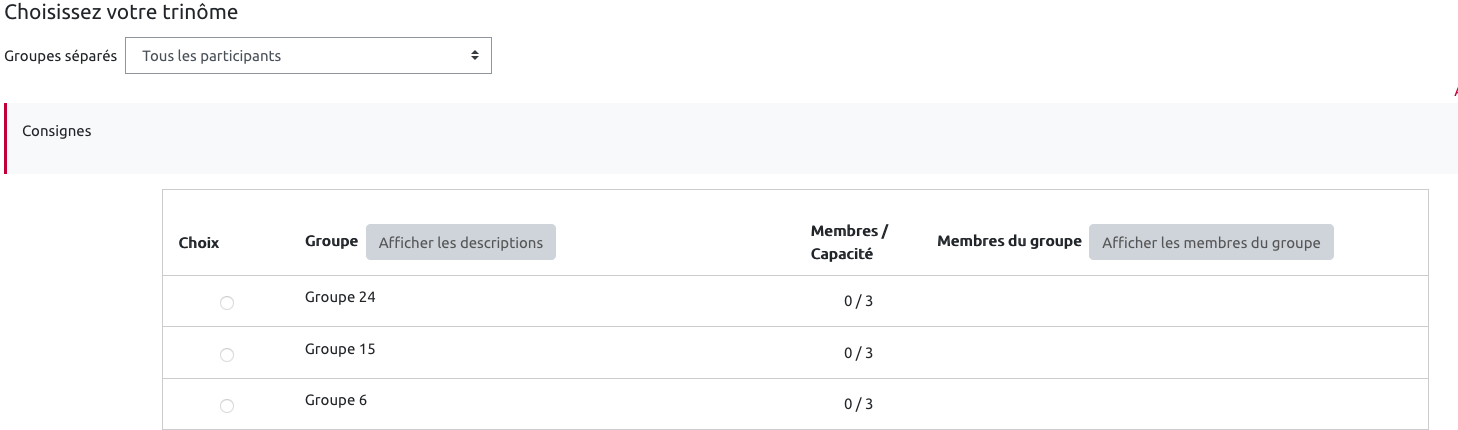Click the Groupe 24 name label
Image resolution: width=1458 pixels, height=430 pixels.
coord(340,297)
